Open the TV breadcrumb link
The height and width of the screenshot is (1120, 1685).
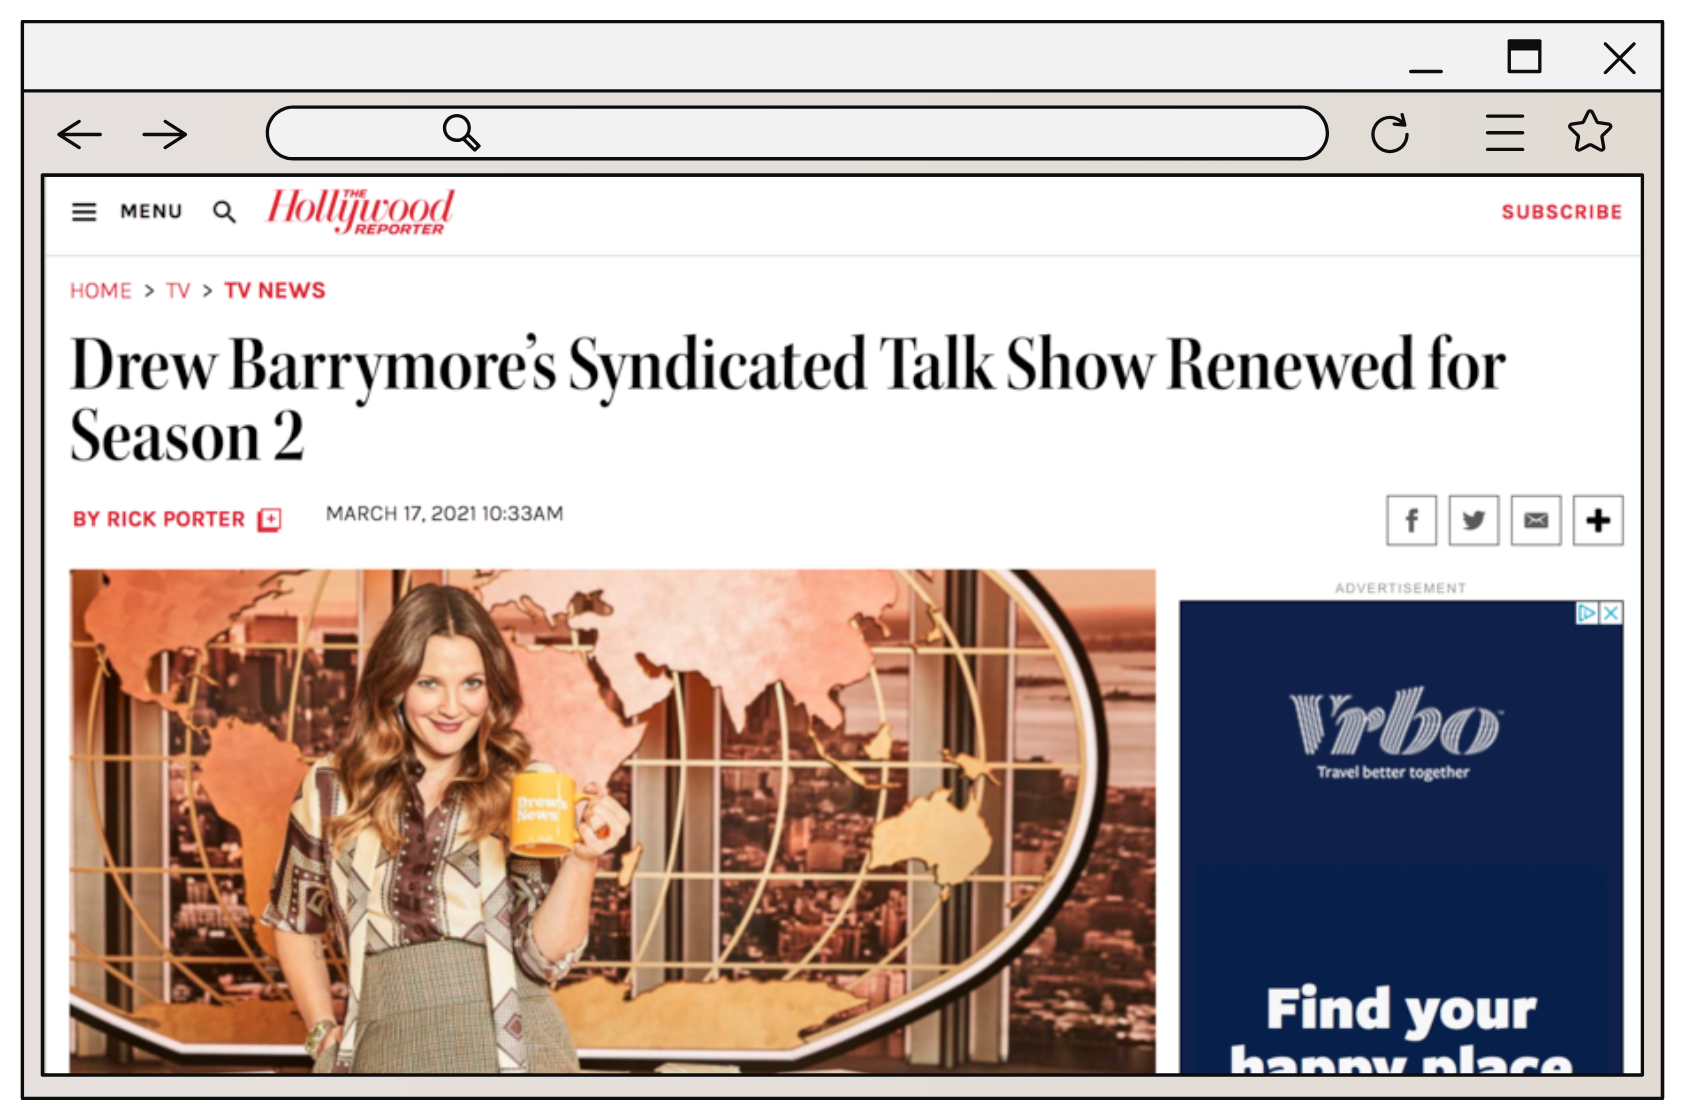tap(178, 291)
